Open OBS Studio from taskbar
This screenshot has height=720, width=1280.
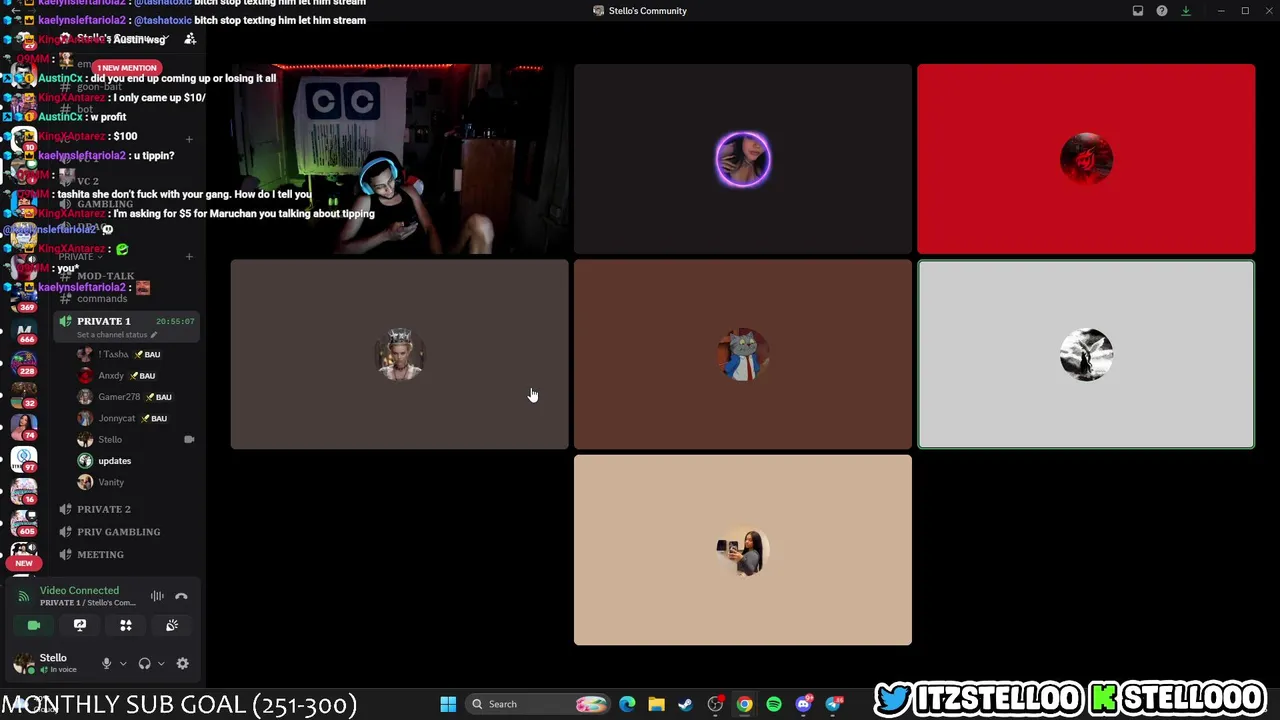(715, 704)
